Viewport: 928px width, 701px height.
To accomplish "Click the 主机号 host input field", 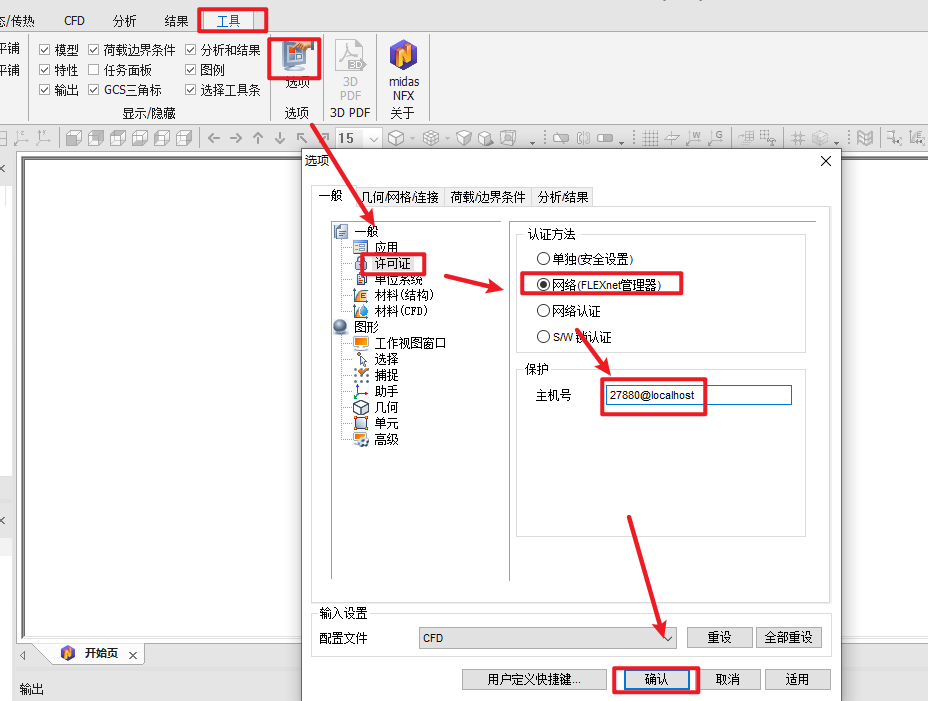I will [x=699, y=395].
